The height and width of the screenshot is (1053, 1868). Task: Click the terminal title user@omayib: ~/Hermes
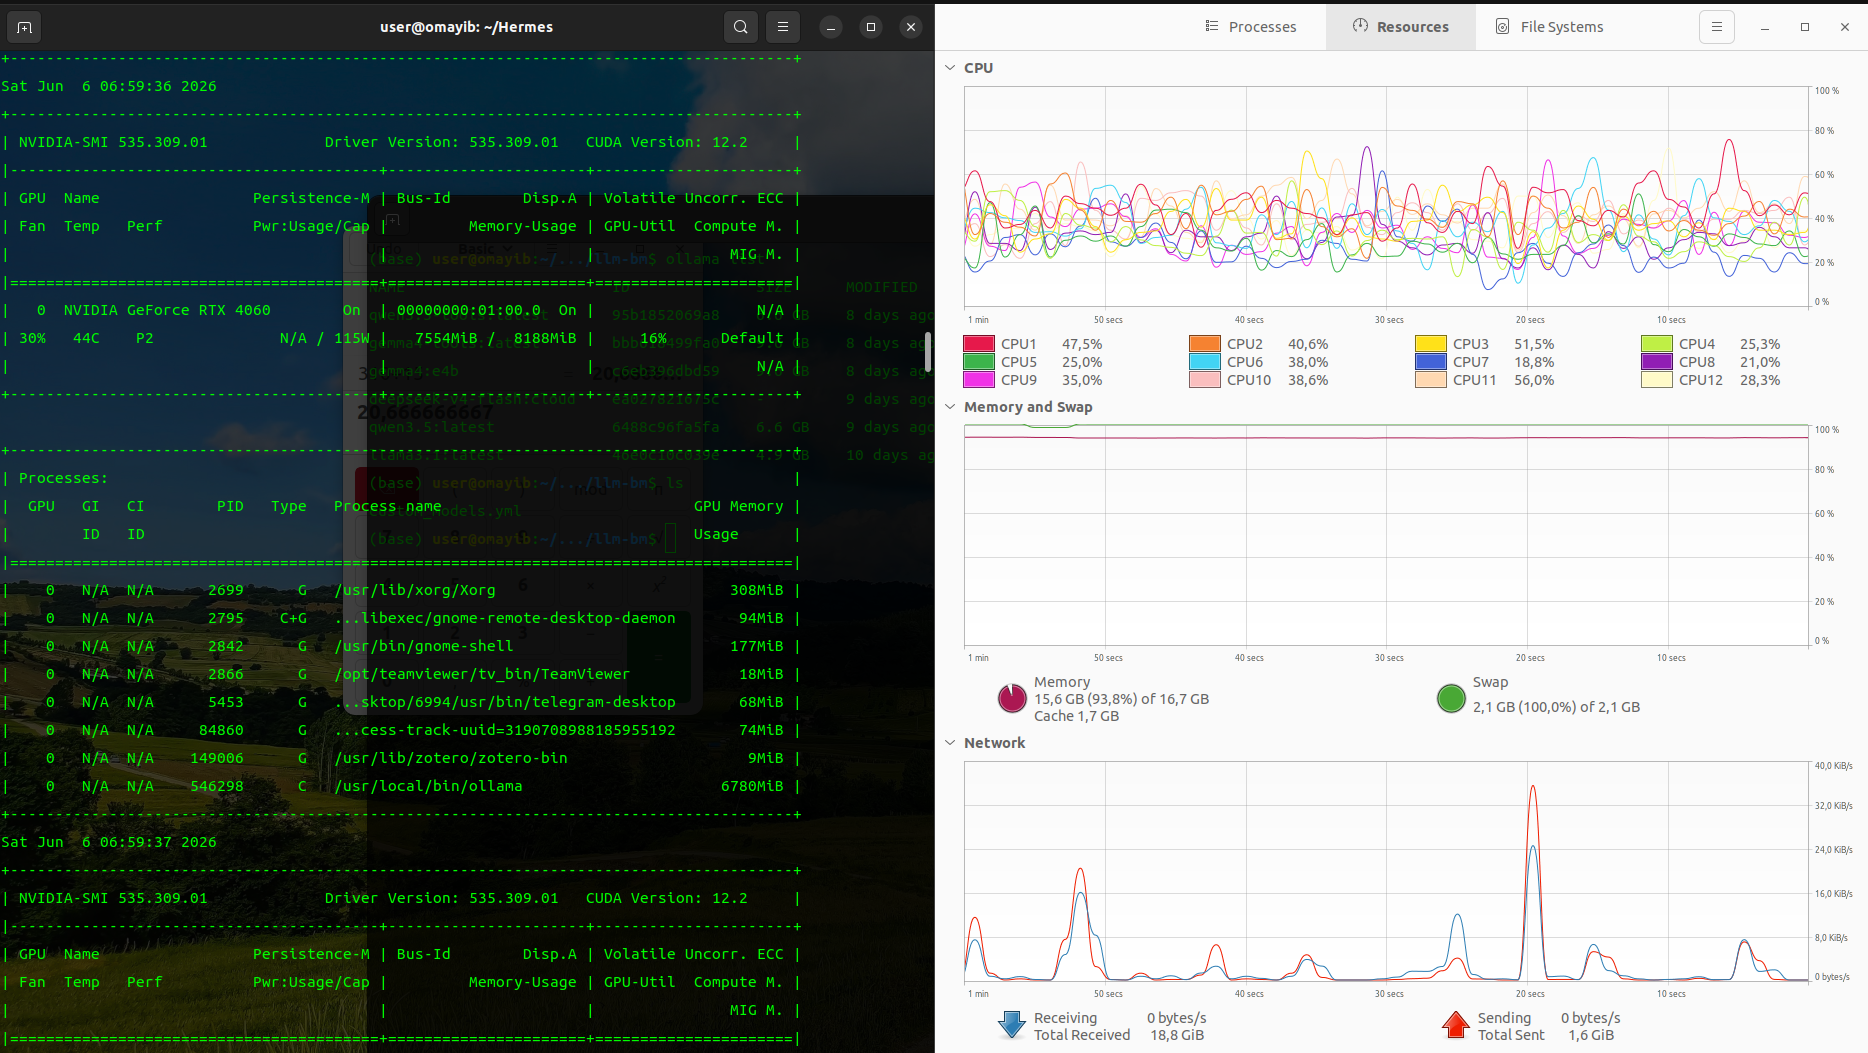coord(466,27)
